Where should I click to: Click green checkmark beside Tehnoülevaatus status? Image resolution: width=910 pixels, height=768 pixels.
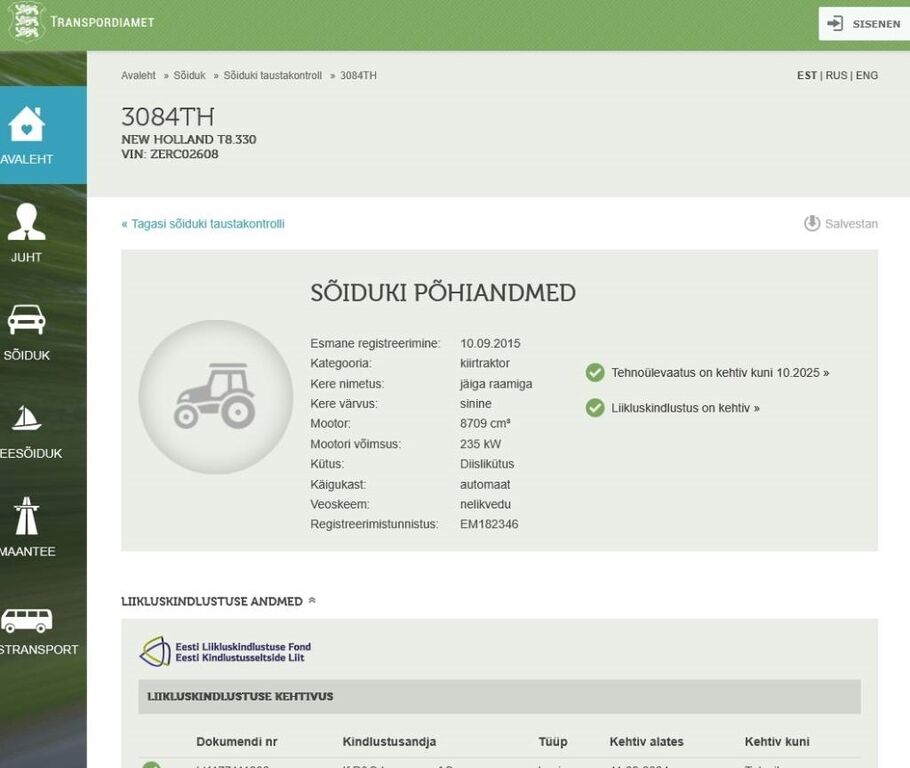click(595, 373)
